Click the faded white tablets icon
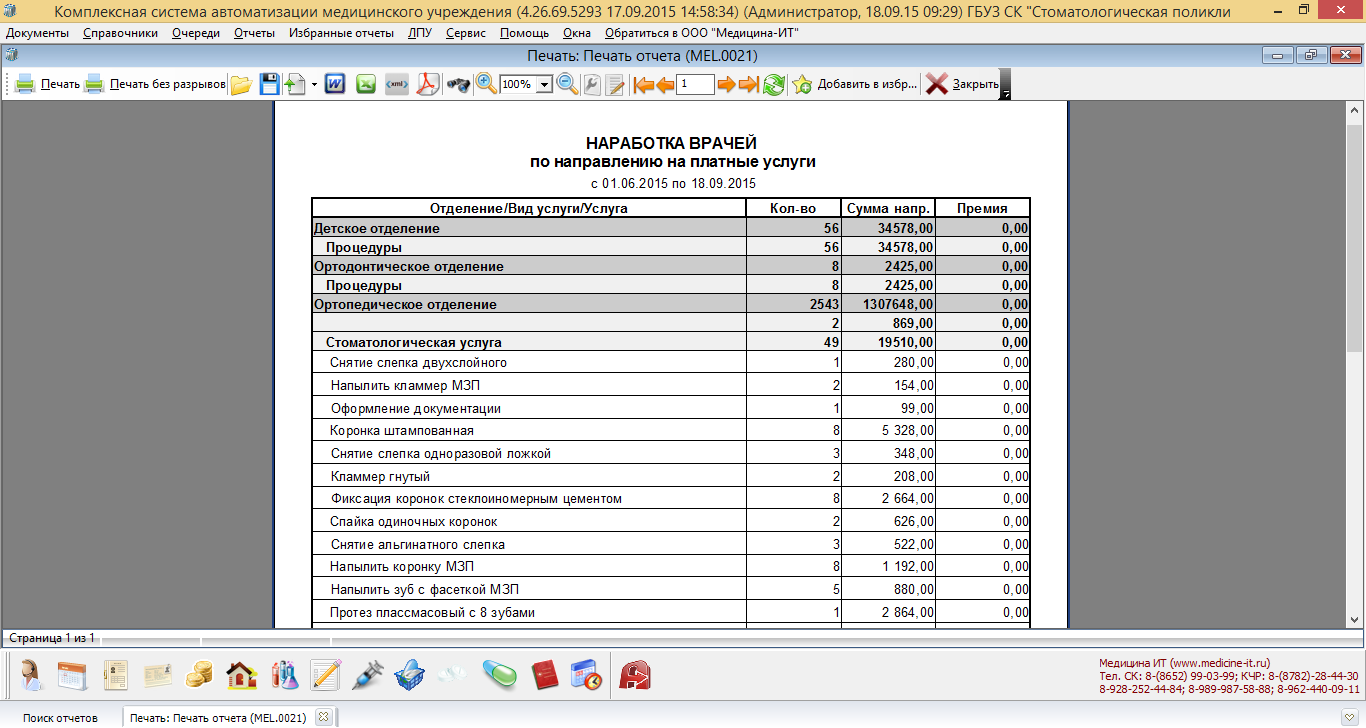Viewport: 1366px width, 728px height. (x=451, y=675)
